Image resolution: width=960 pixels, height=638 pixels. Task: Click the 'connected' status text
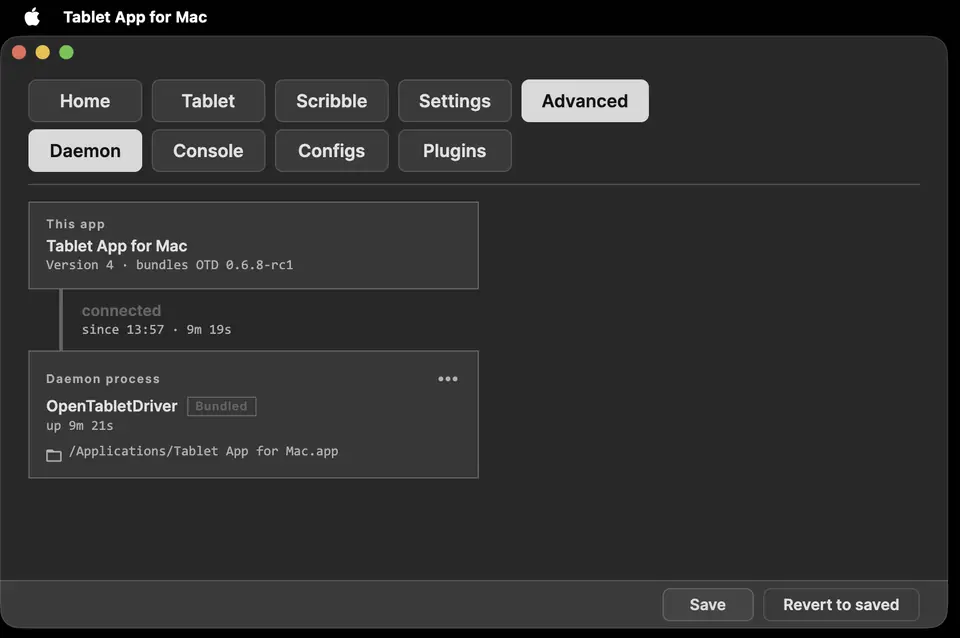pos(121,310)
